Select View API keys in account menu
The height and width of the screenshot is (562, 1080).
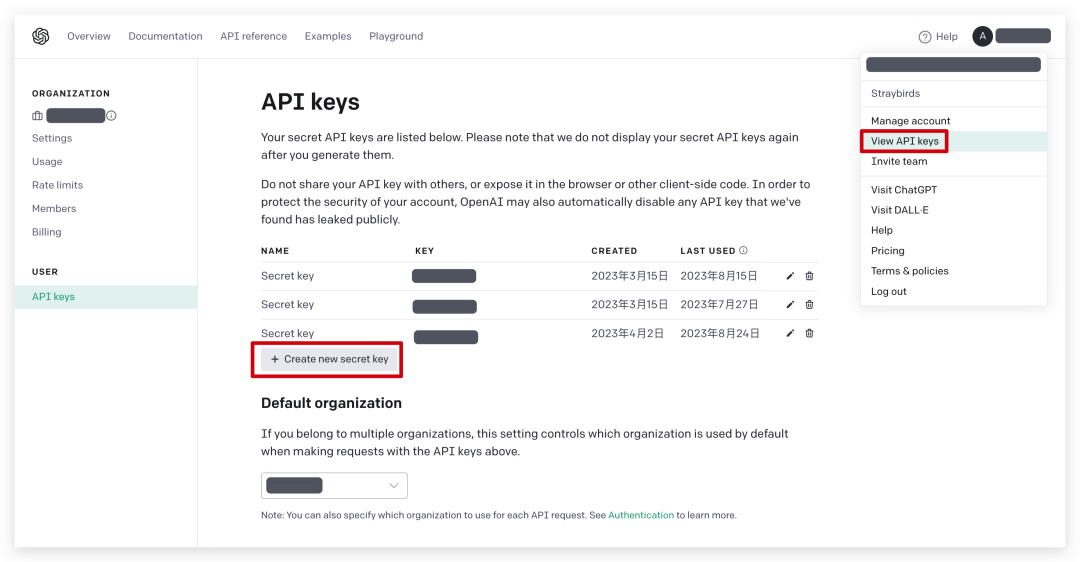tap(904, 141)
